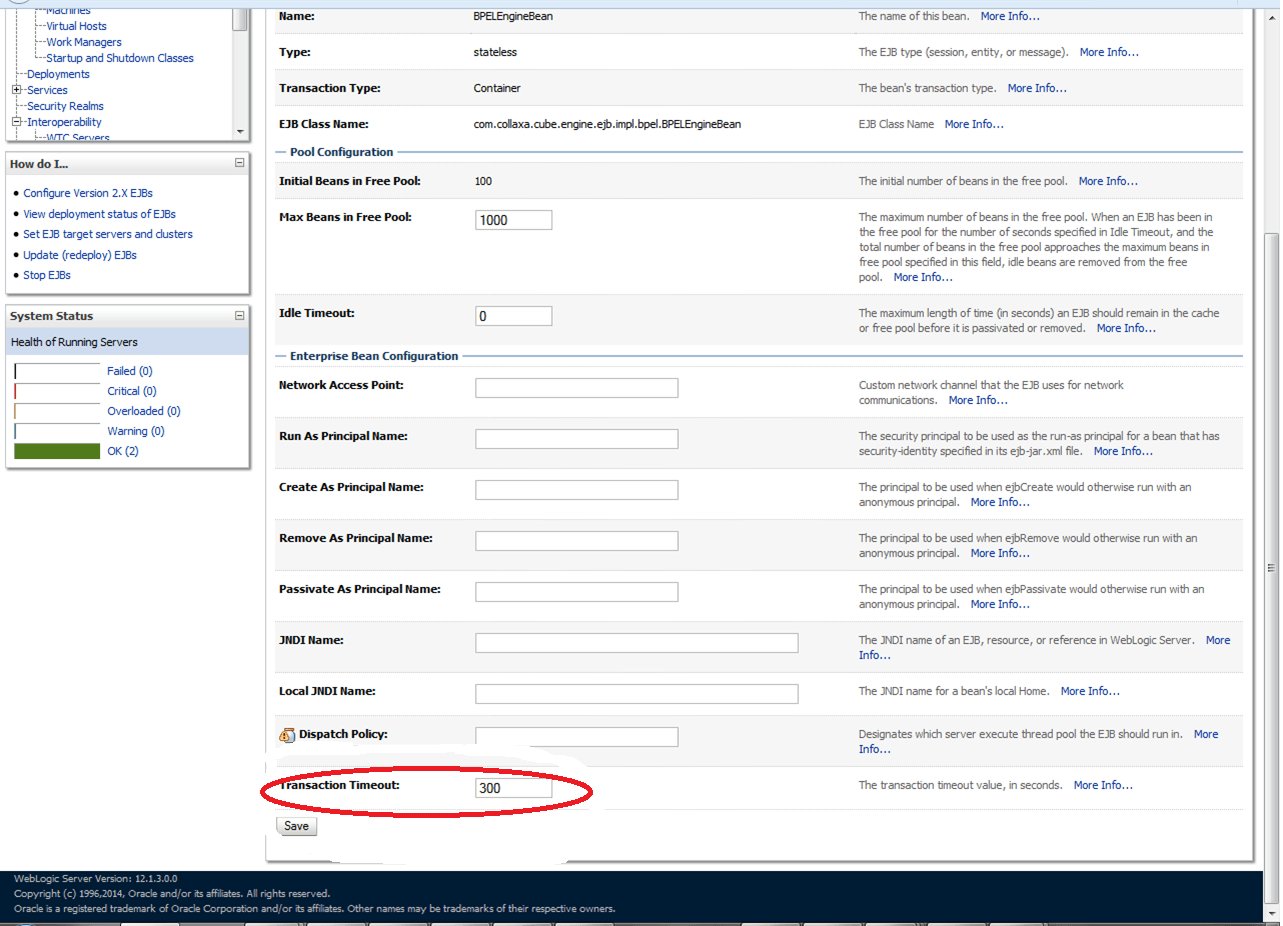View OK (2) servers

point(123,451)
